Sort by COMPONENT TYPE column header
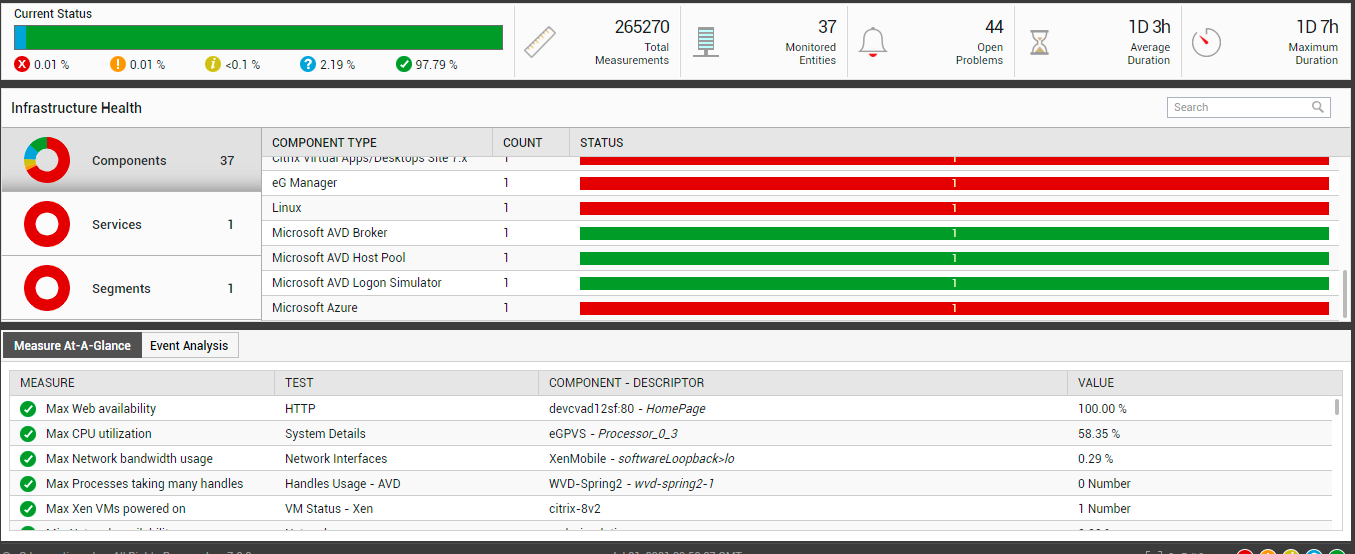Viewport: 1355px width, 554px height. pyautogui.click(x=377, y=143)
